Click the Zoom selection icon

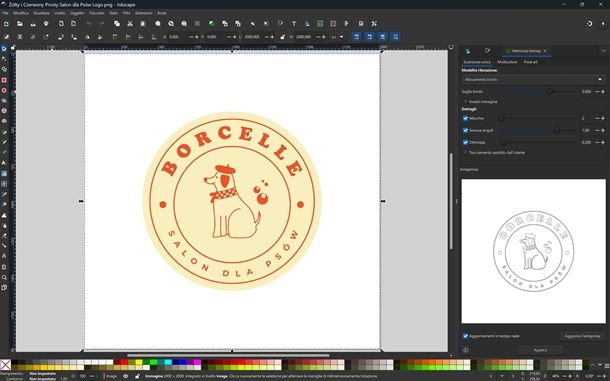[158, 24]
